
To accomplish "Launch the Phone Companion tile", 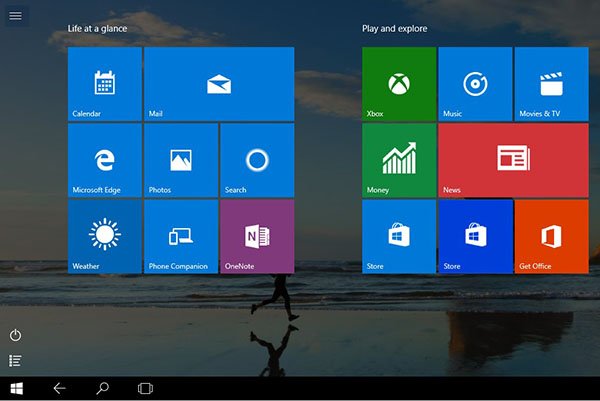I will [180, 236].
